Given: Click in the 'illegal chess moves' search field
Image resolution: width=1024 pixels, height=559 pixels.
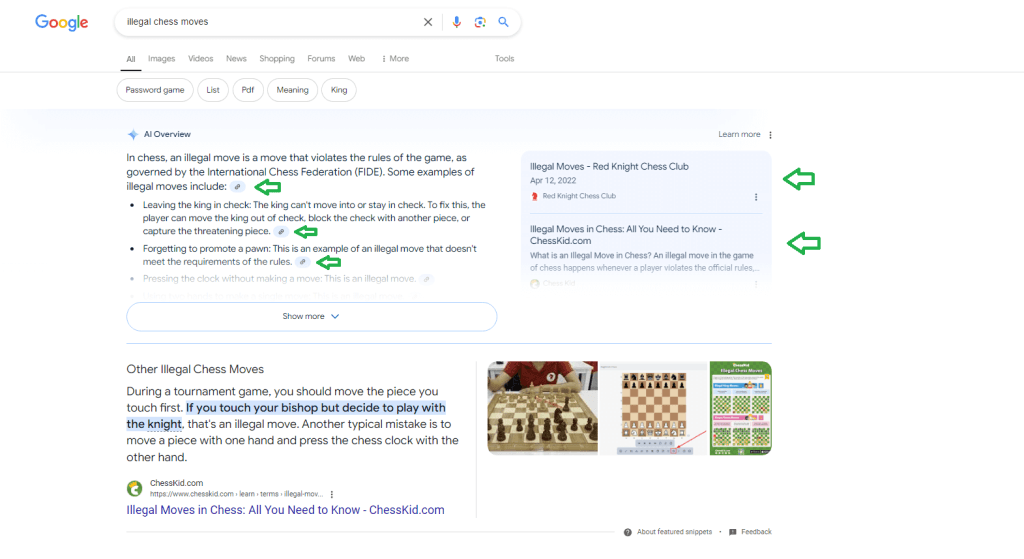Looking at the screenshot, I should coord(271,22).
